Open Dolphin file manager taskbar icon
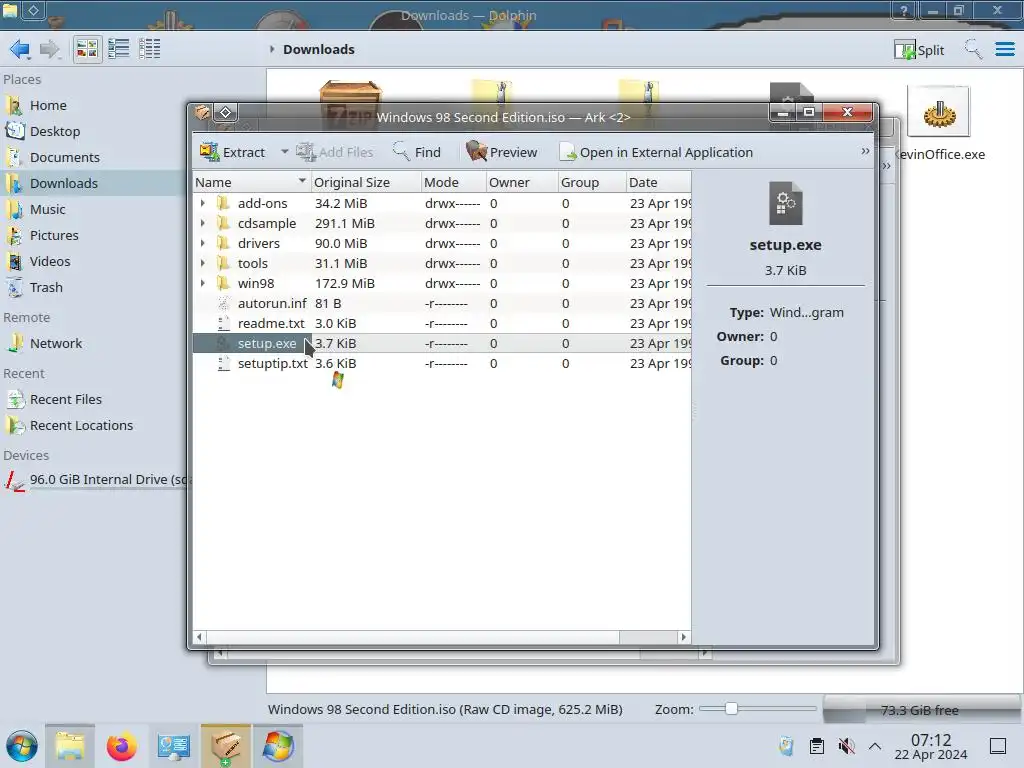This screenshot has width=1024, height=768. pos(70,746)
